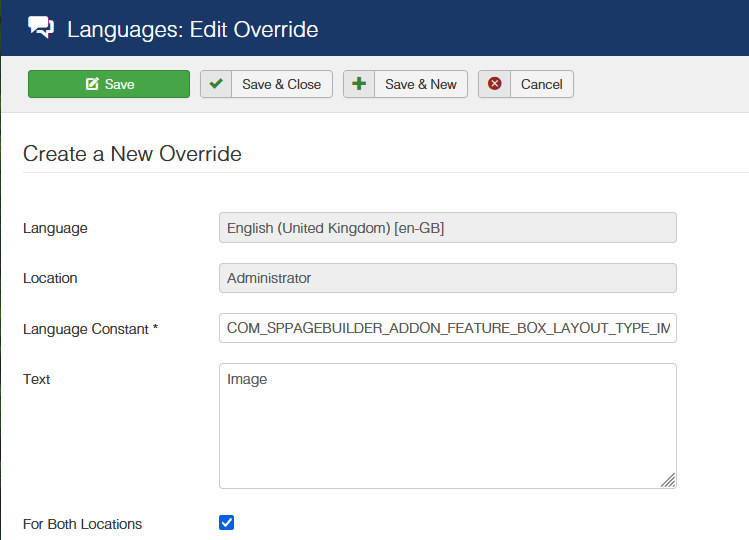749x540 pixels.
Task: Click the Languages: Edit Override page title
Action: tap(192, 29)
